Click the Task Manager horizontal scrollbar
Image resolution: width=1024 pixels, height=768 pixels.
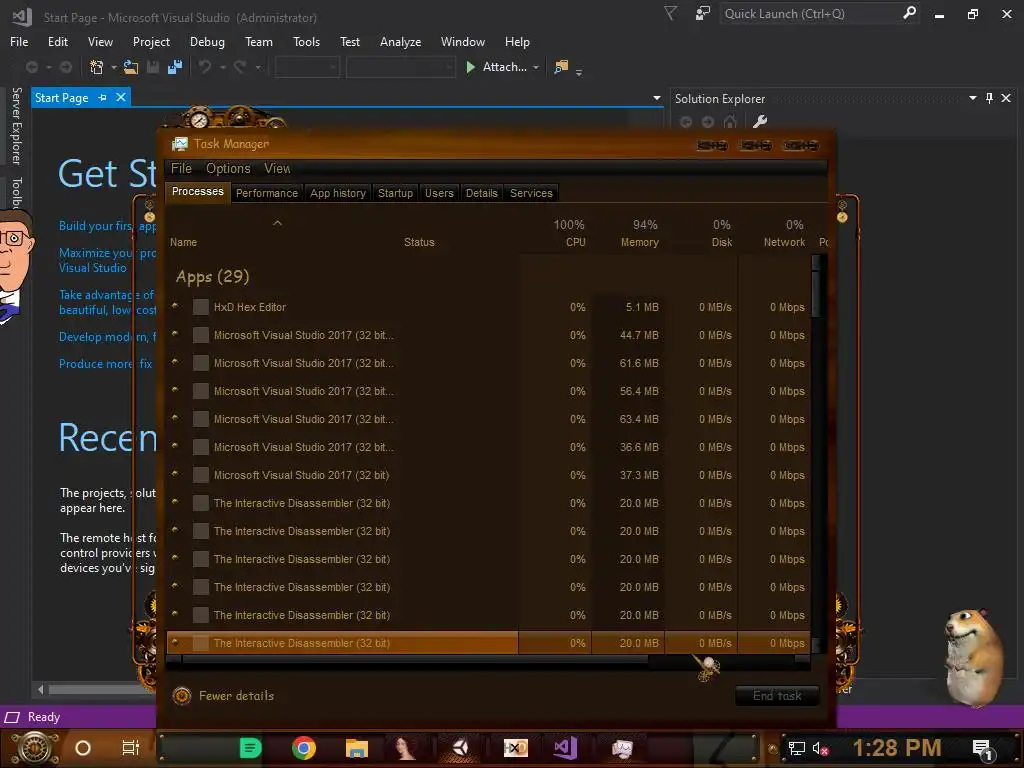415,660
